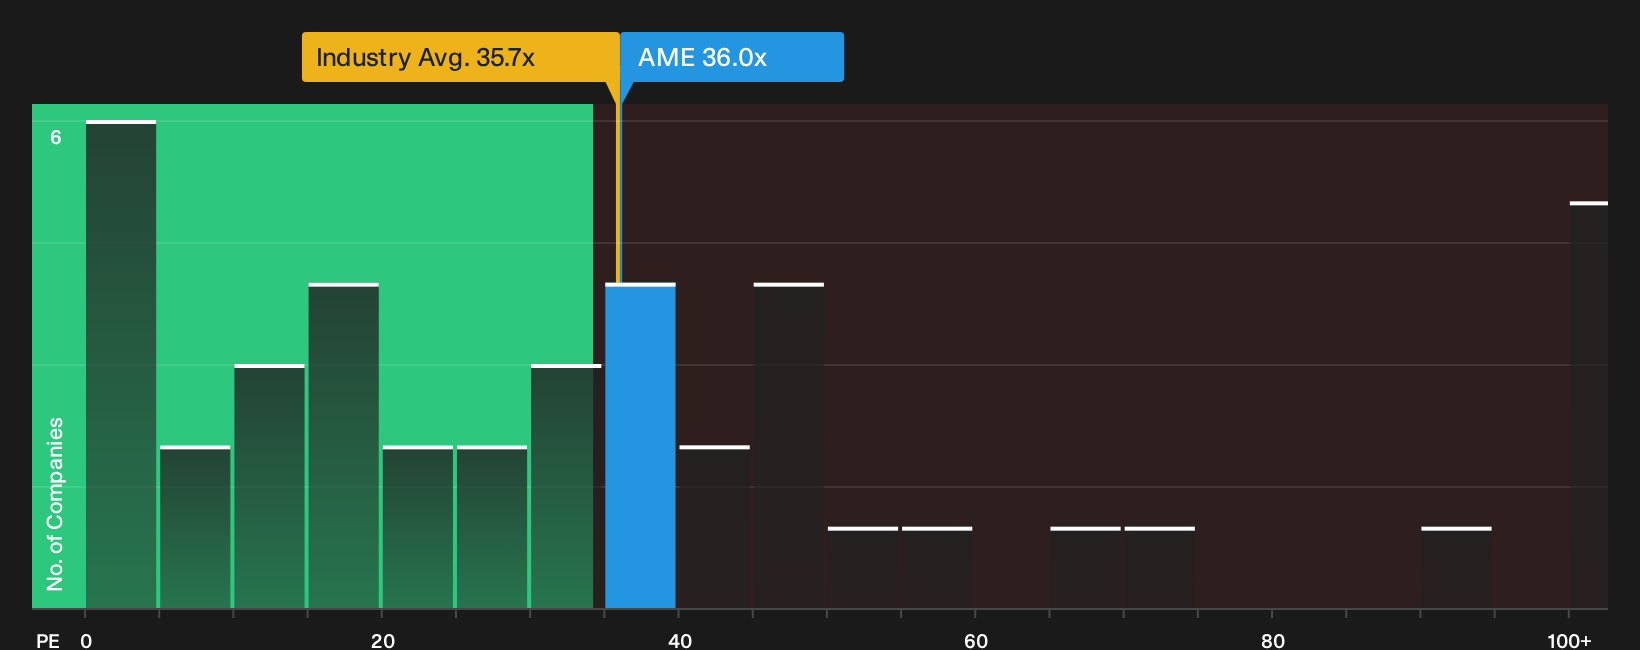Click the "60" x-axis tick label
This screenshot has width=1640, height=650.
pos(976,640)
